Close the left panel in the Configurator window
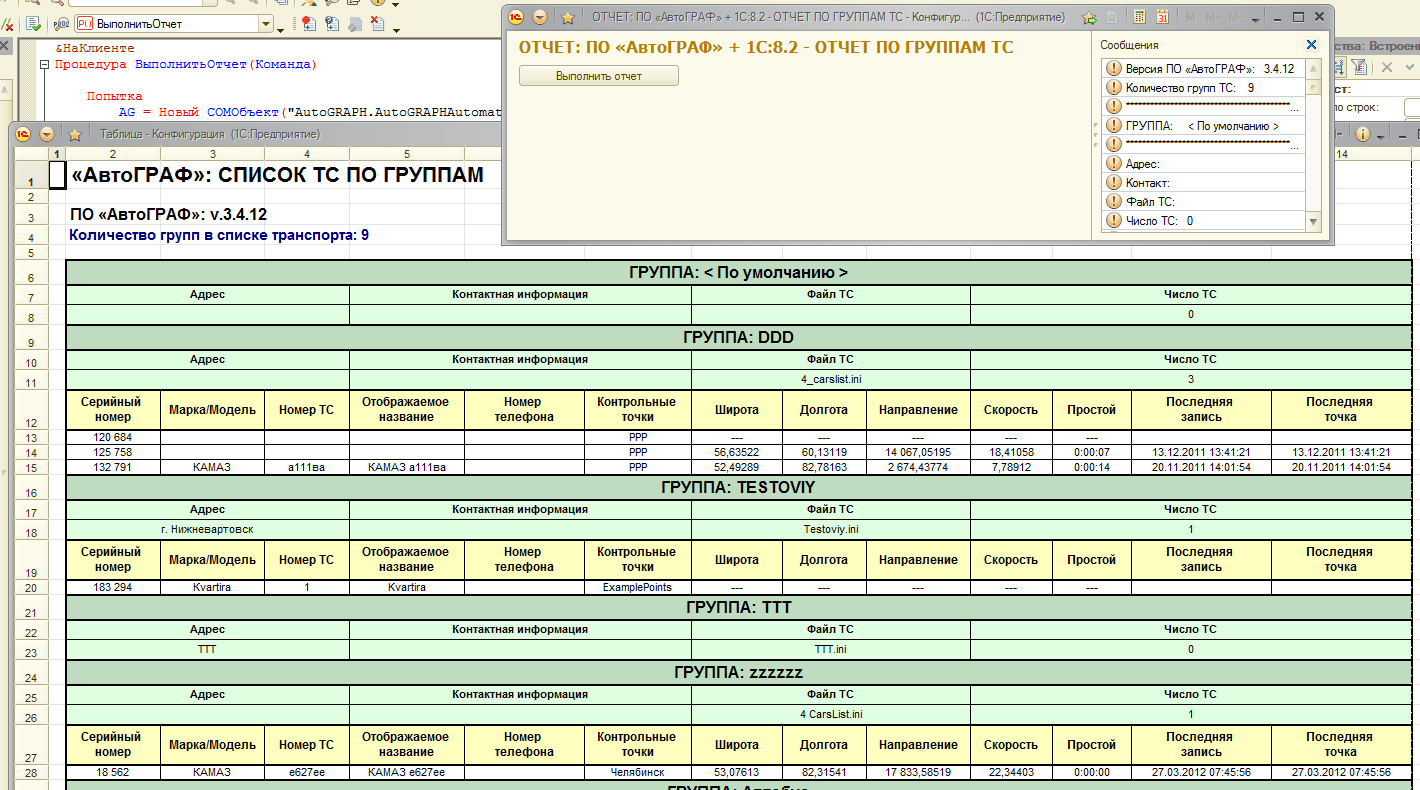The width and height of the screenshot is (1420, 790). [6, 48]
